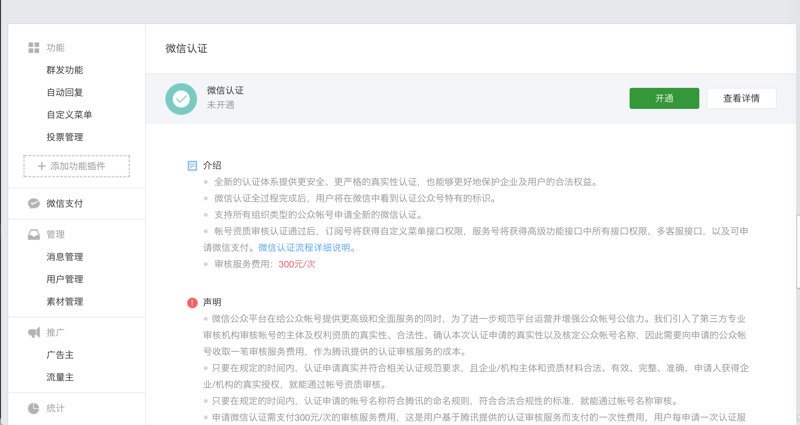800x425 pixels.
Task: Click the 统计 section header text
Action: (x=56, y=408)
